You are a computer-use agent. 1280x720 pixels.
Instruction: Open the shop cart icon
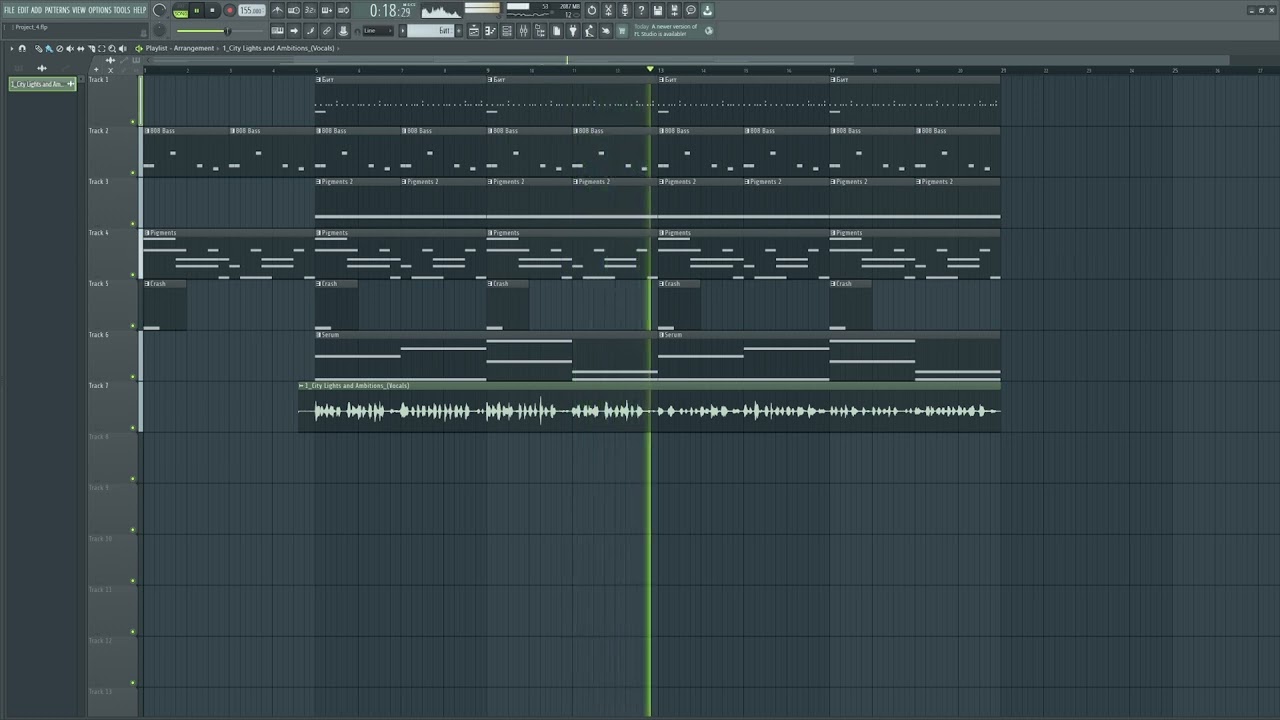click(622, 30)
